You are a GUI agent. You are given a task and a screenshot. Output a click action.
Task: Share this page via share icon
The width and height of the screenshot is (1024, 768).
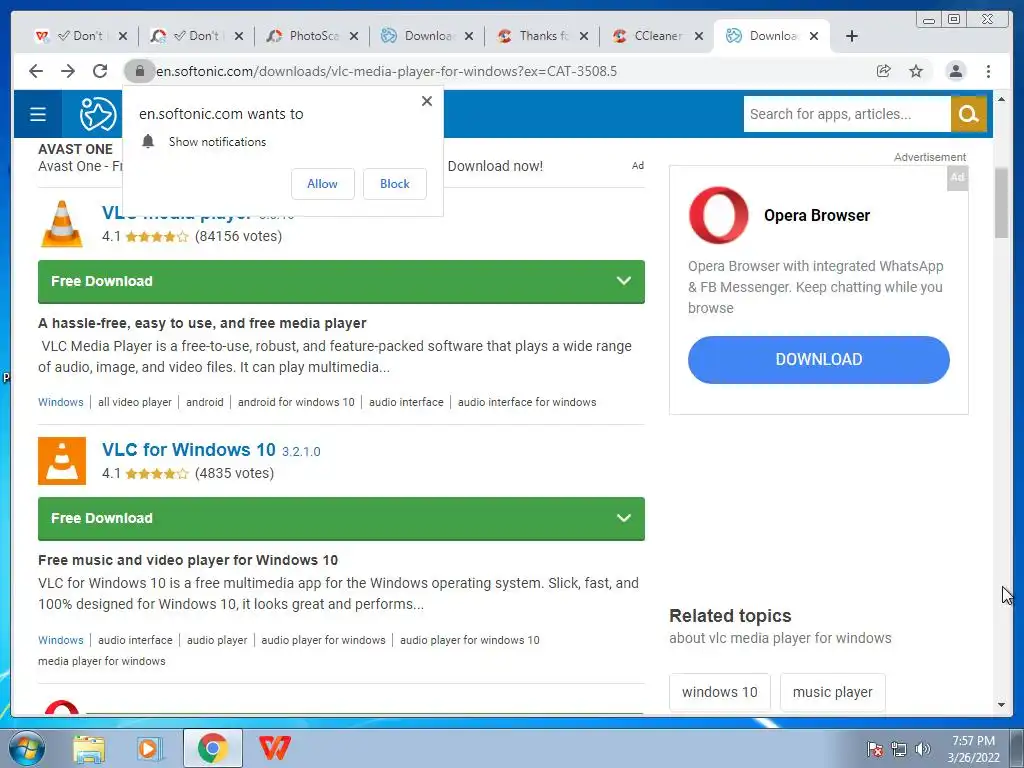coord(883,71)
